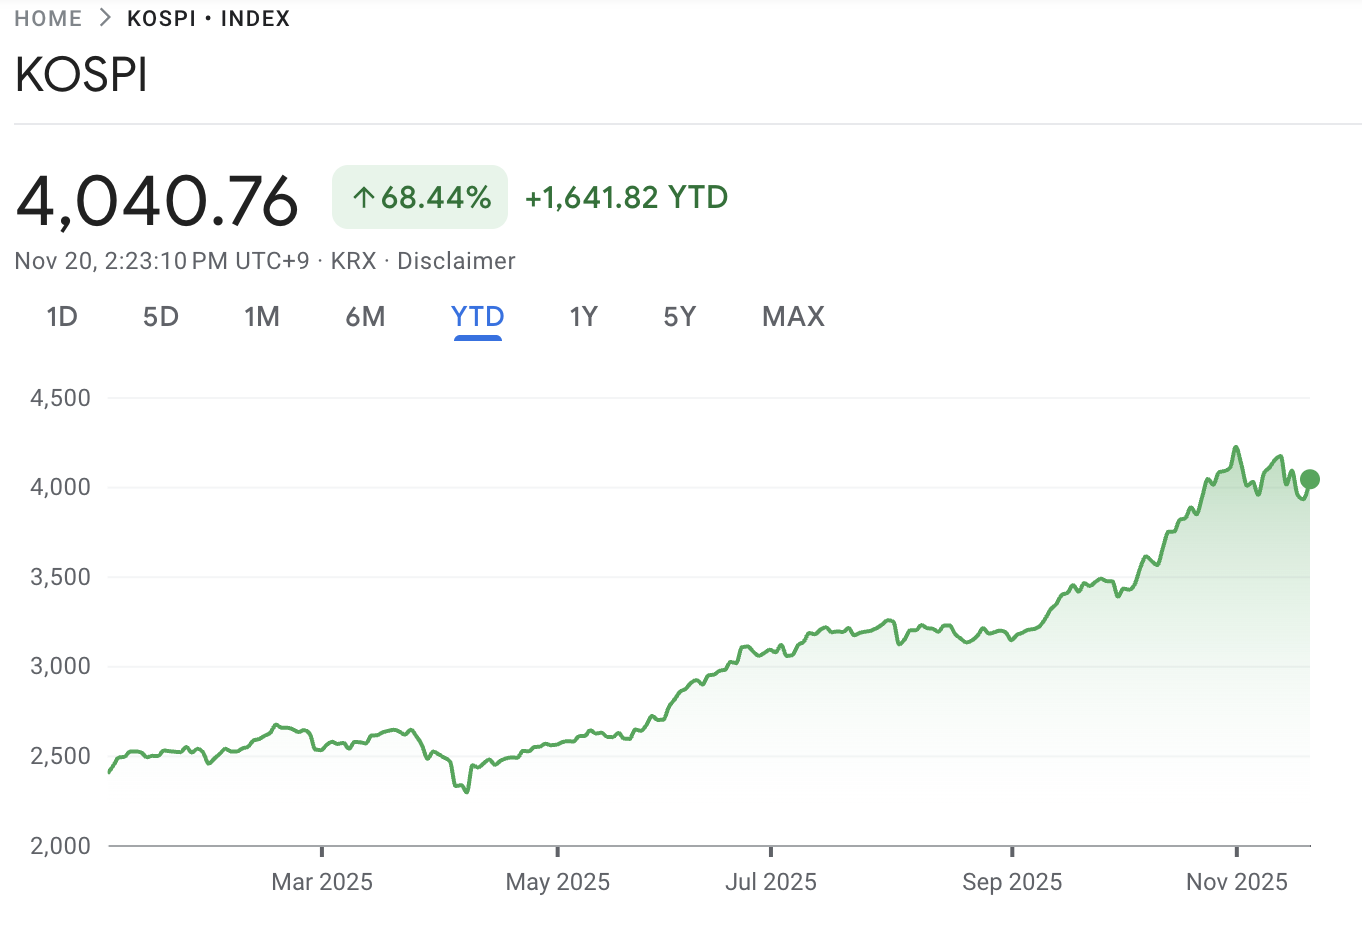The image size is (1362, 926).
Task: Open the KRX exchange Disclaimer
Action: coord(456,260)
